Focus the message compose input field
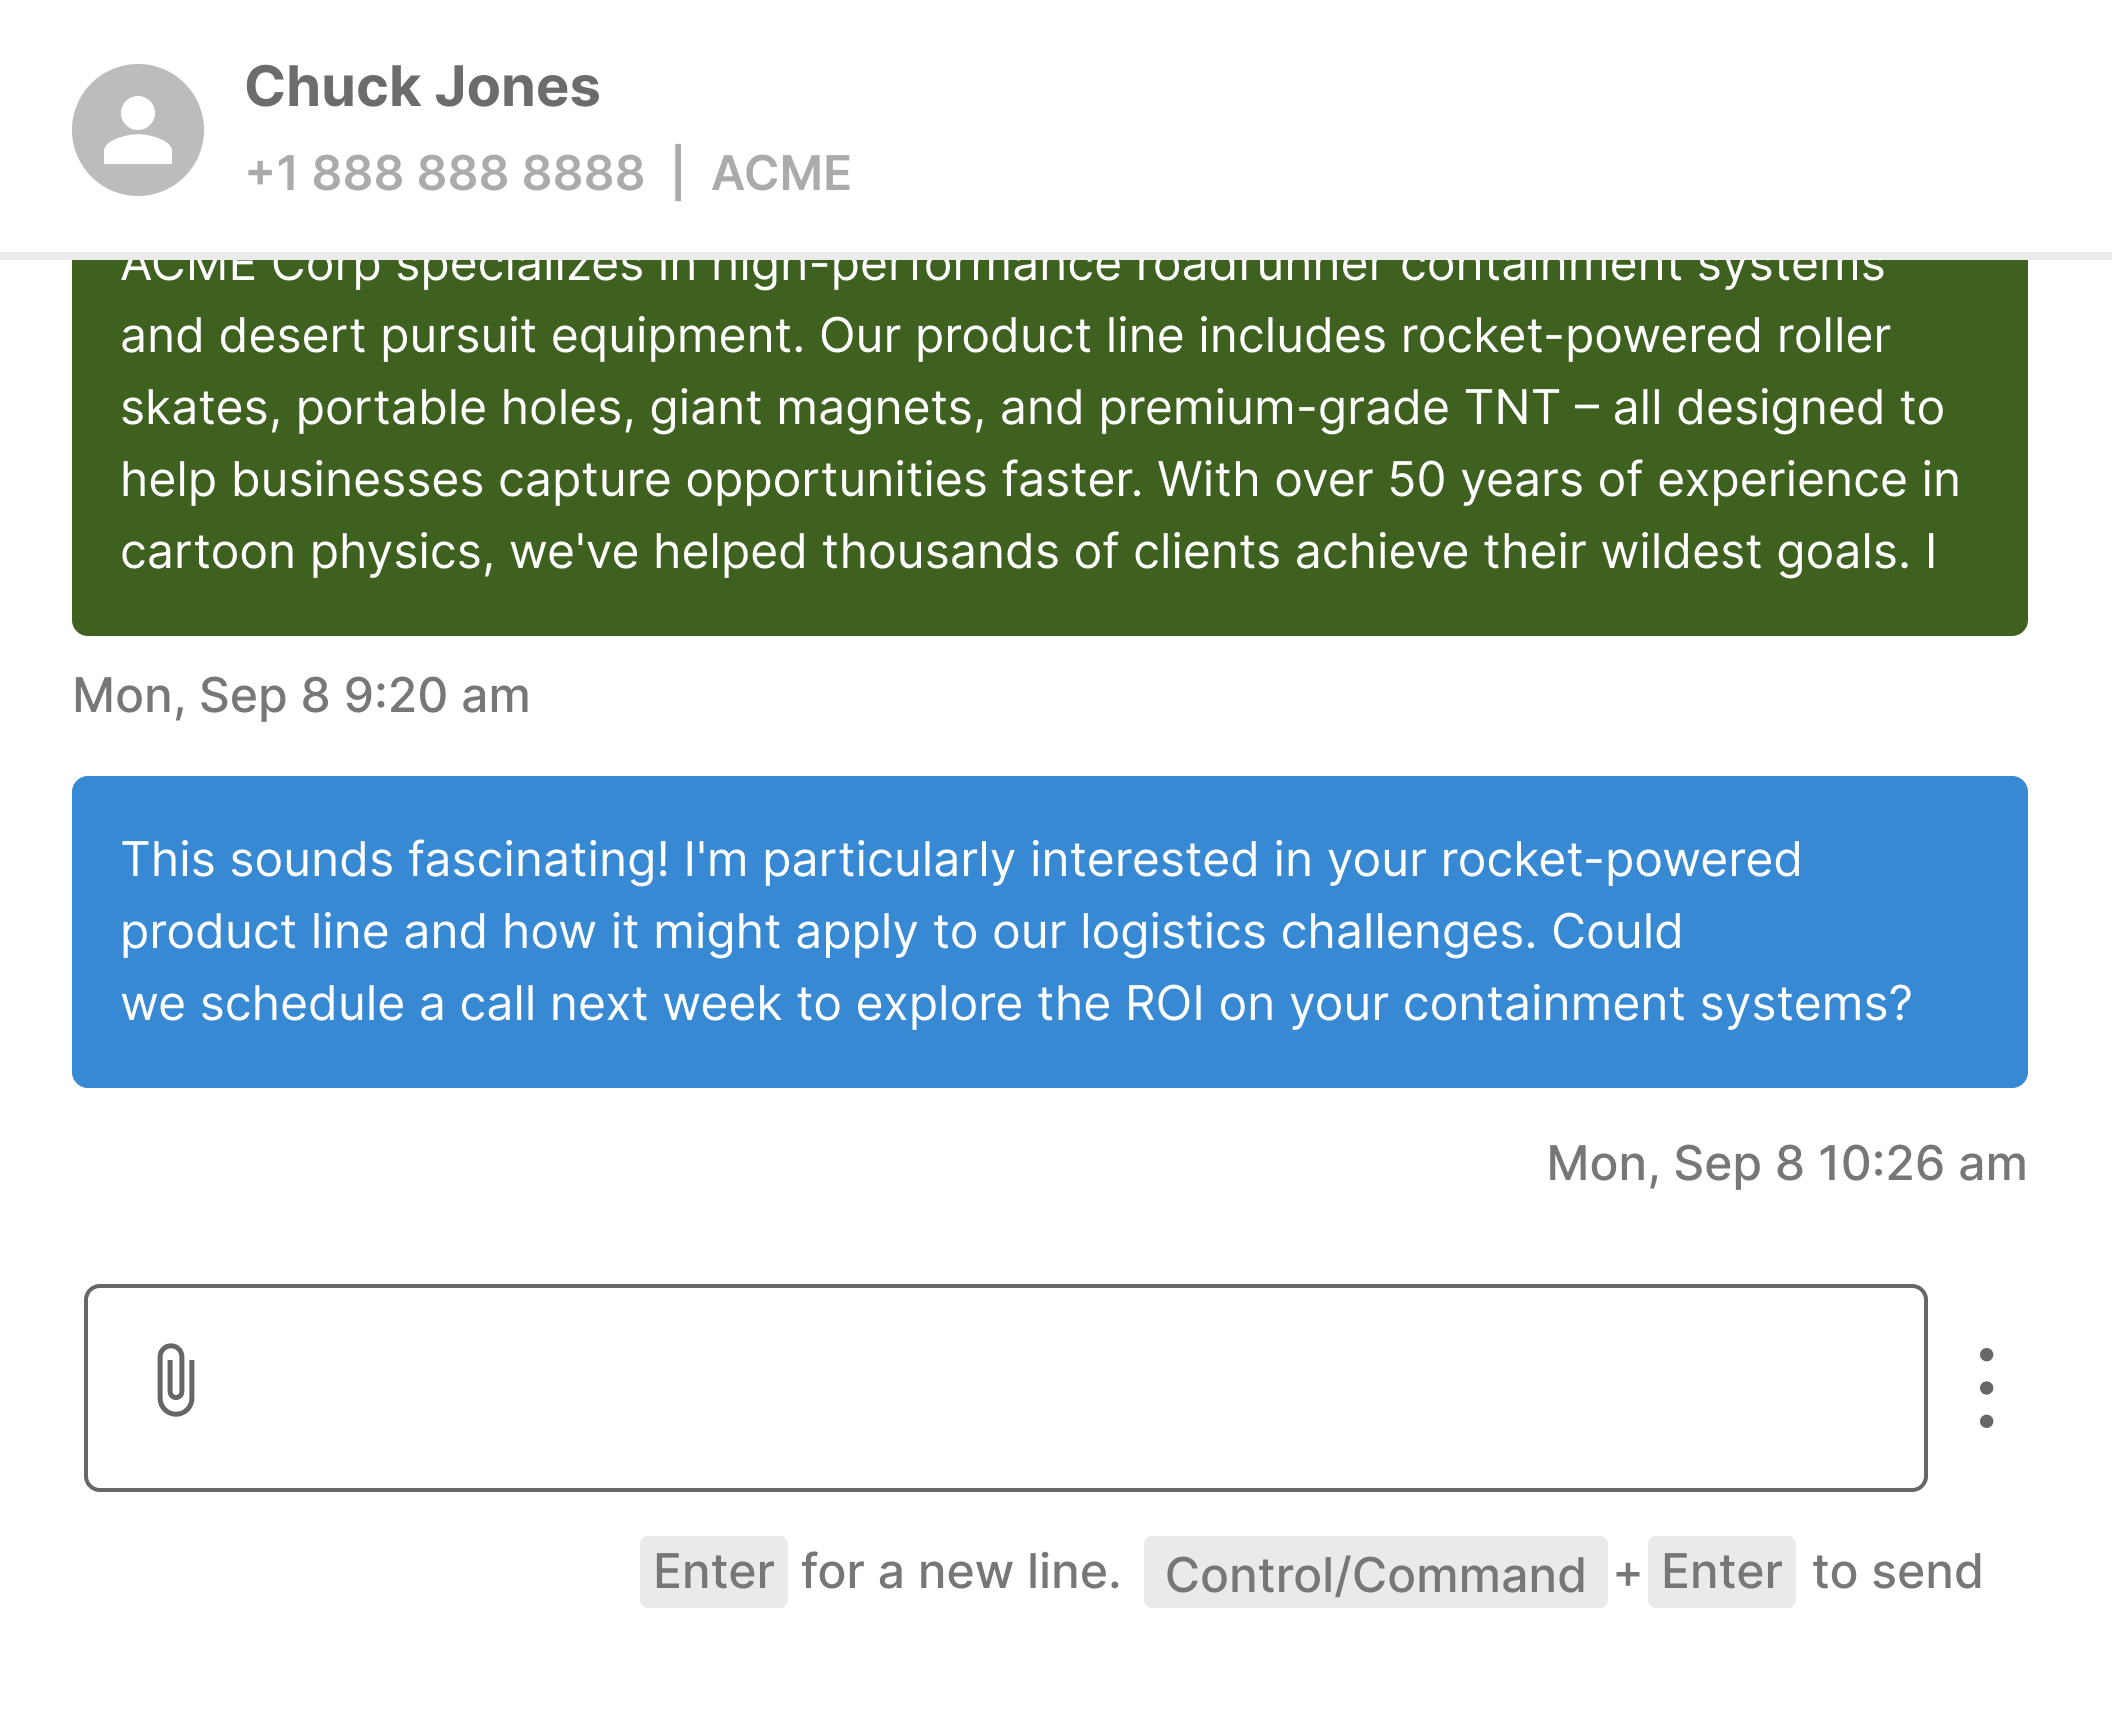The image size is (2112, 1720). tap(1050, 1388)
